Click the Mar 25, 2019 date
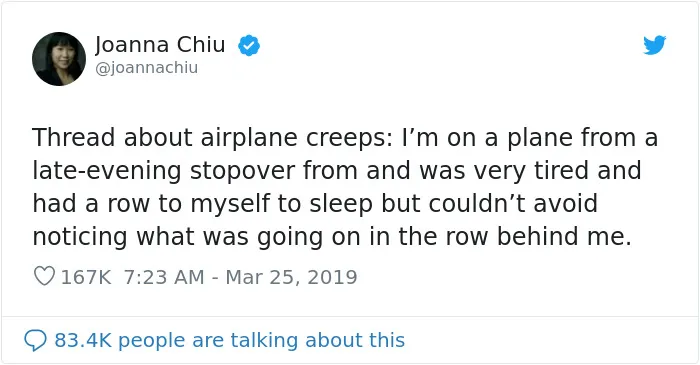700x365 pixels. pyautogui.click(x=292, y=277)
